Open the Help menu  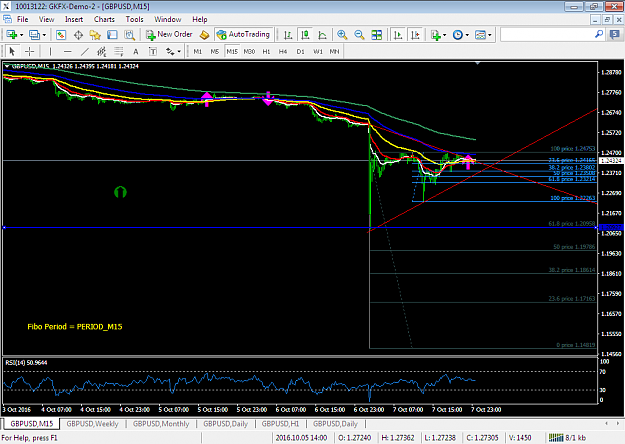pos(200,20)
